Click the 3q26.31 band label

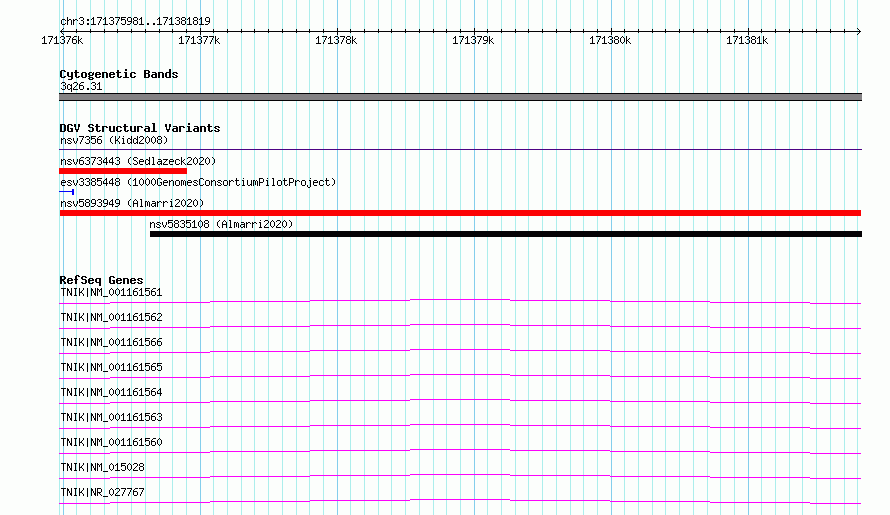81,86
